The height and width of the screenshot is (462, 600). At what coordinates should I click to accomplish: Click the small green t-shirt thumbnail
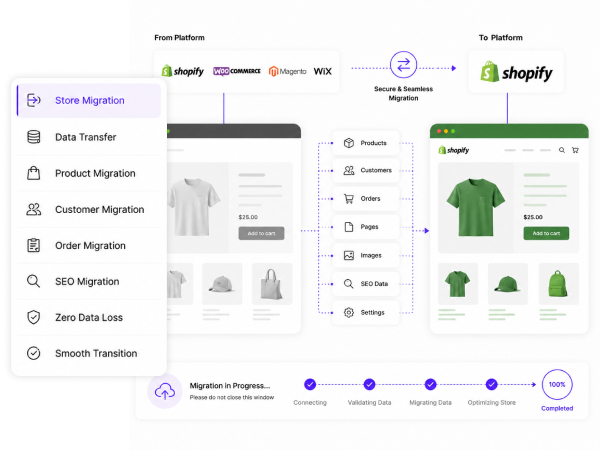tap(458, 284)
